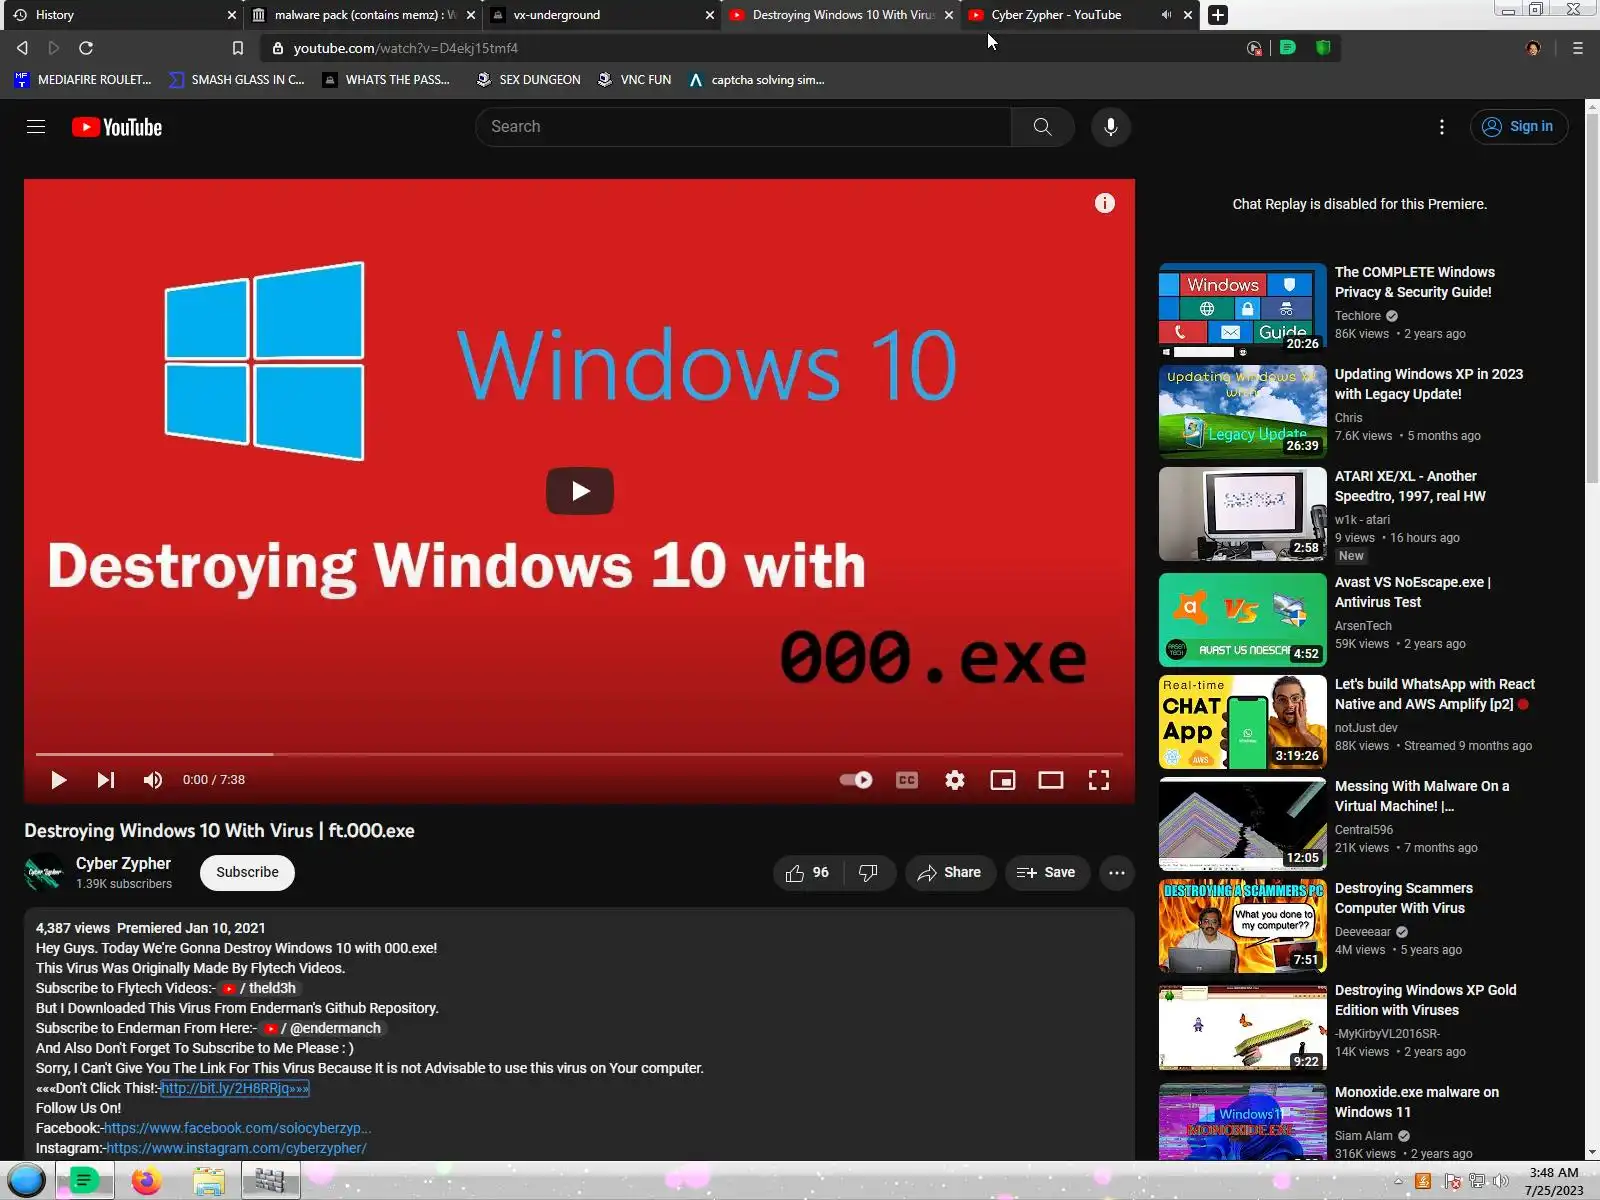Open a new browser tab
Screen dimensions: 1600x1200
[1218, 15]
